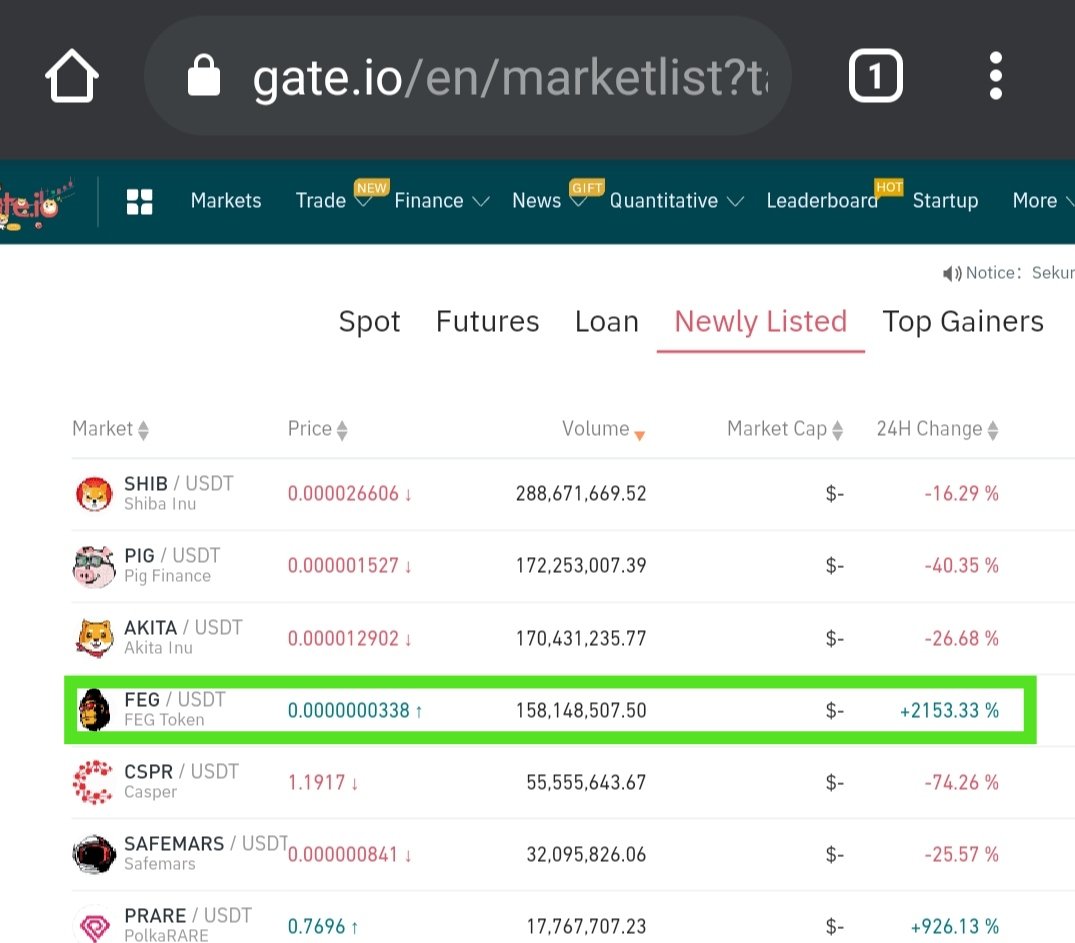Image resolution: width=1075 pixels, height=943 pixels.
Task: Switch to the Top Gainers tab
Action: (x=963, y=321)
